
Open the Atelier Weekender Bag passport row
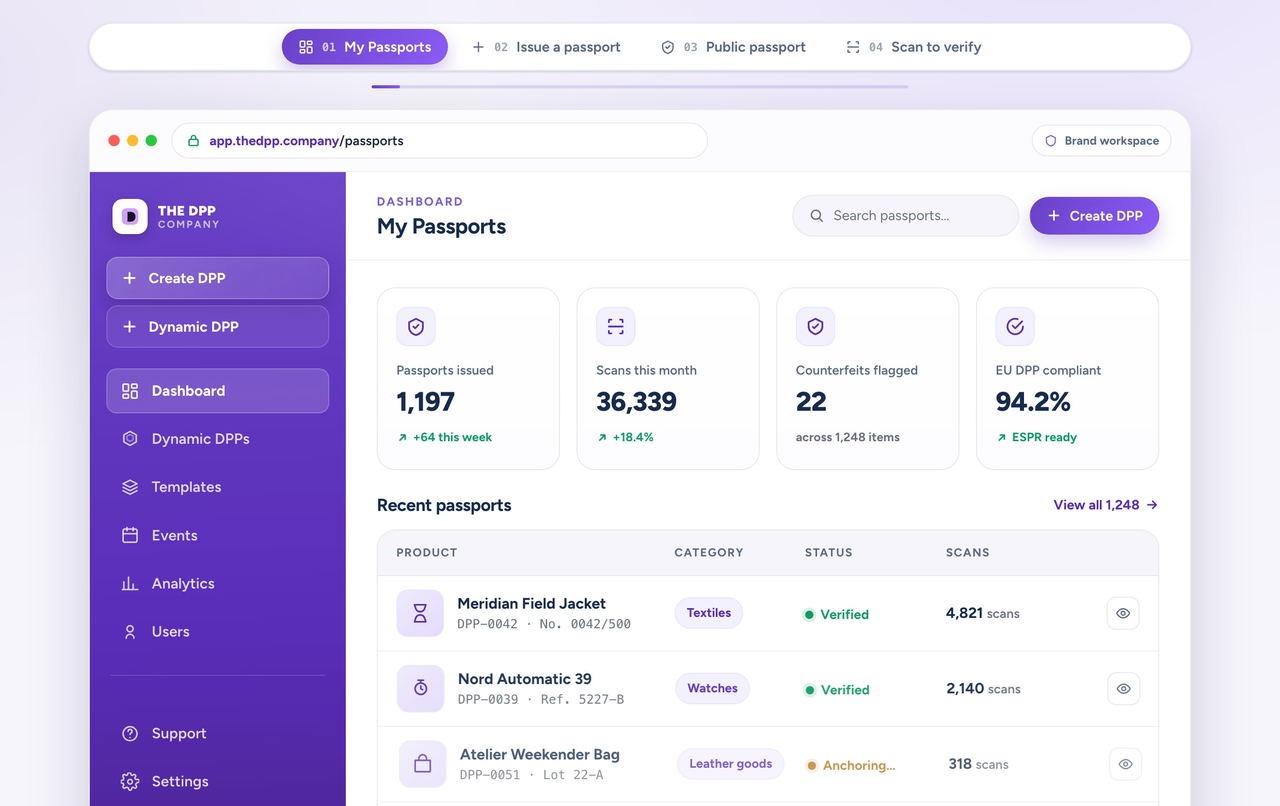768,764
